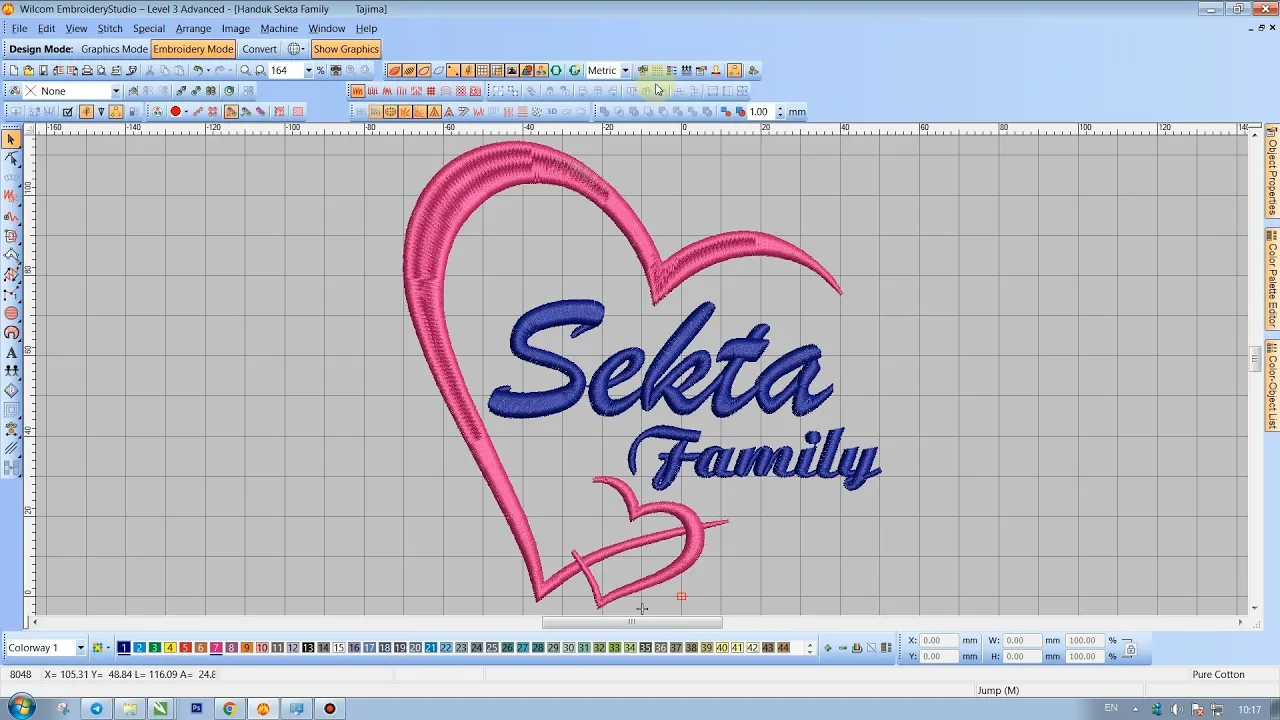Toggle the checkbox icon in third toolbar
The width and height of the screenshot is (1280, 720).
tap(68, 112)
